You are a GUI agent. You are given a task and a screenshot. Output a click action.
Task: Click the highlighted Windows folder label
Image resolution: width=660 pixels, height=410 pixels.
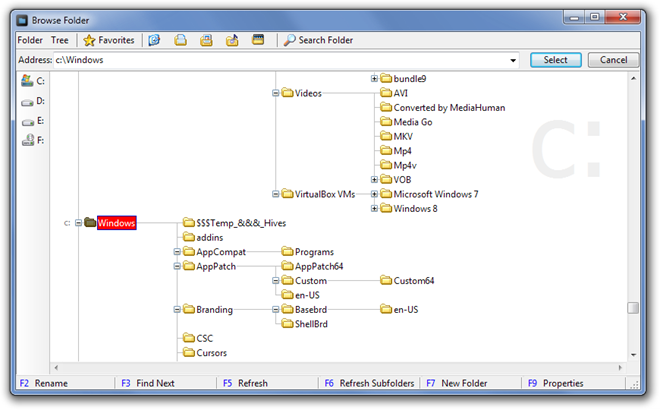point(117,223)
